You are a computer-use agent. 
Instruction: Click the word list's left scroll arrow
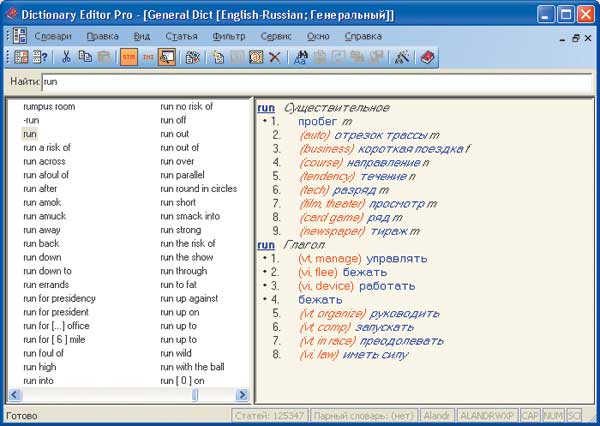point(15,395)
